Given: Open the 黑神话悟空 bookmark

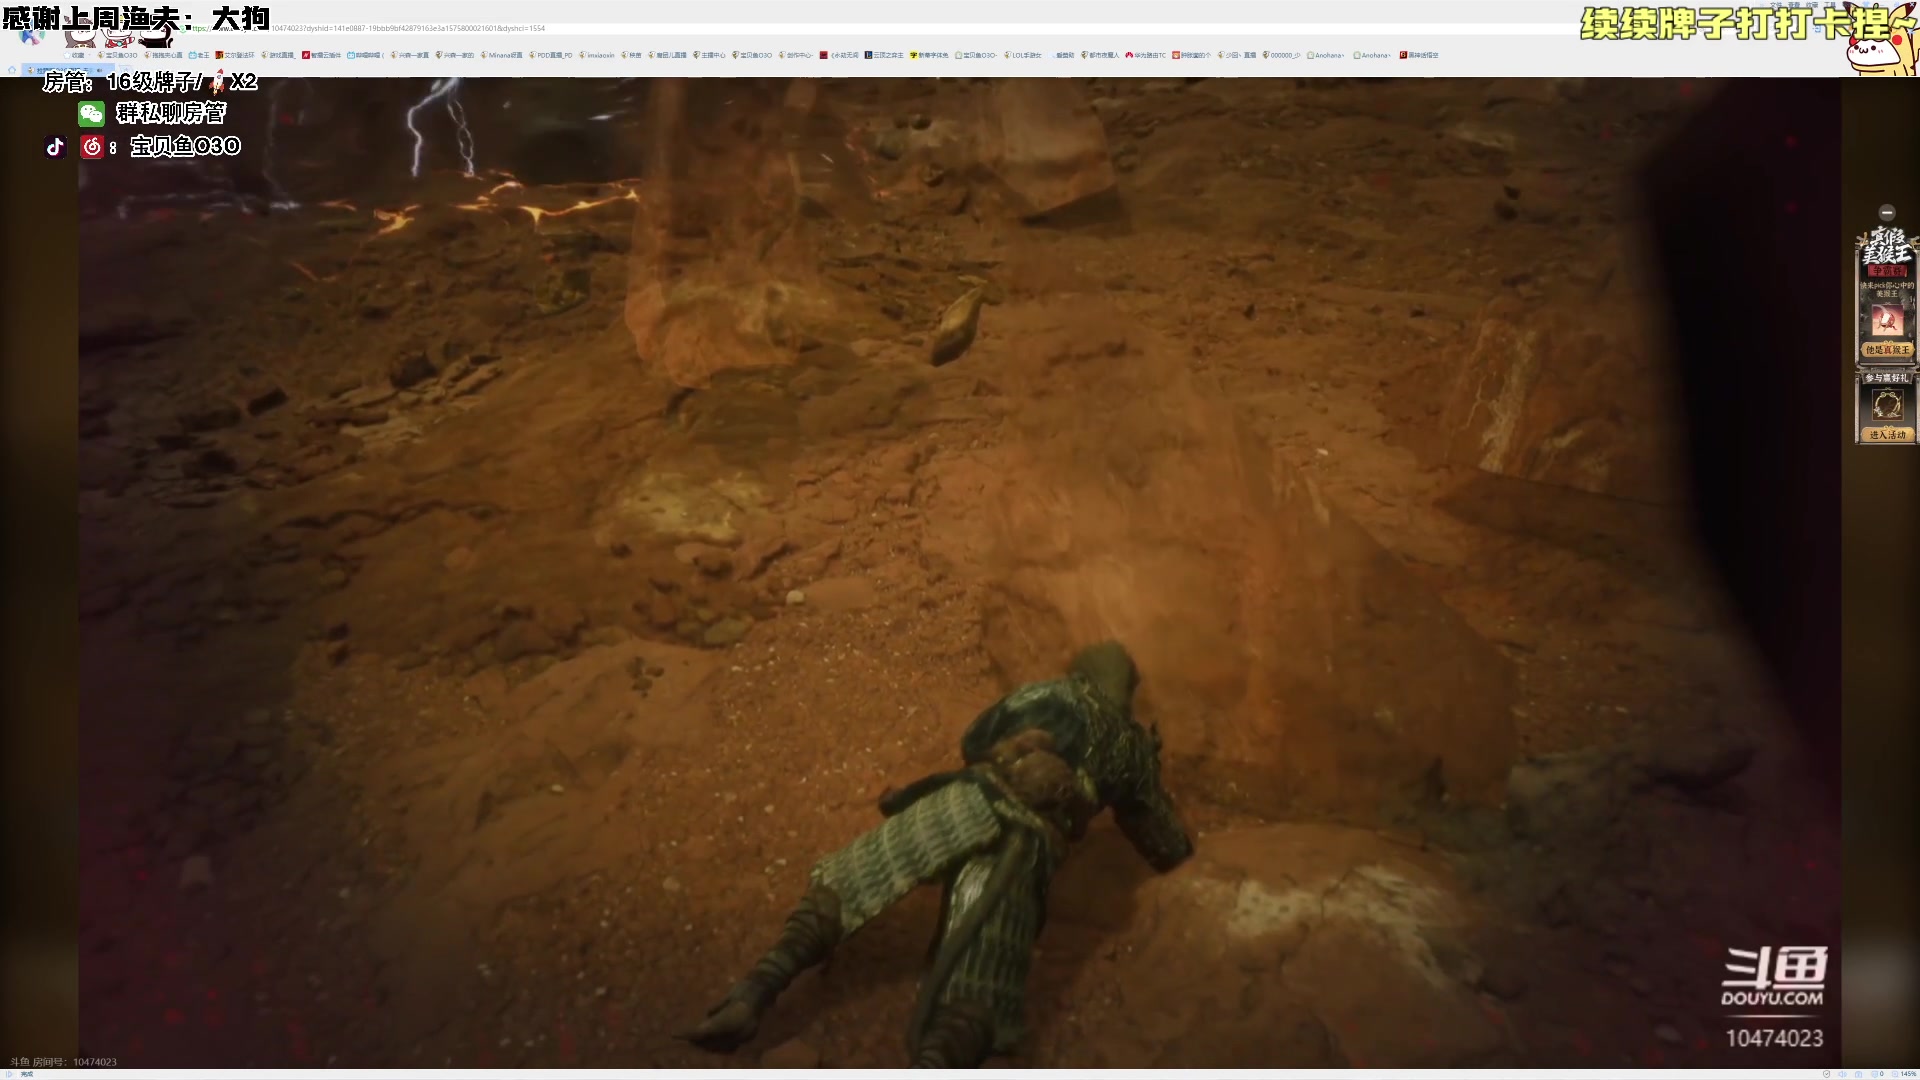Looking at the screenshot, I should point(1419,55).
